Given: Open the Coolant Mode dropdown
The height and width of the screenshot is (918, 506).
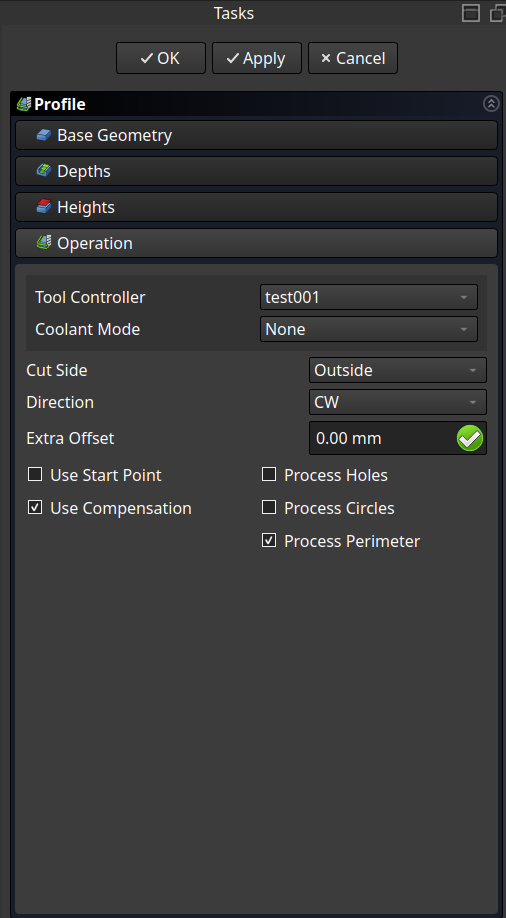Looking at the screenshot, I should pyautogui.click(x=369, y=329).
